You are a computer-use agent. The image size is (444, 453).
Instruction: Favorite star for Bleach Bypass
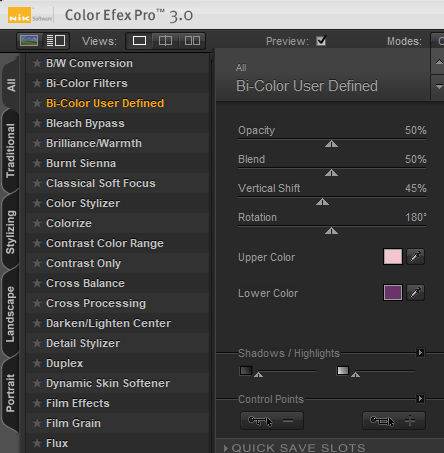point(37,123)
